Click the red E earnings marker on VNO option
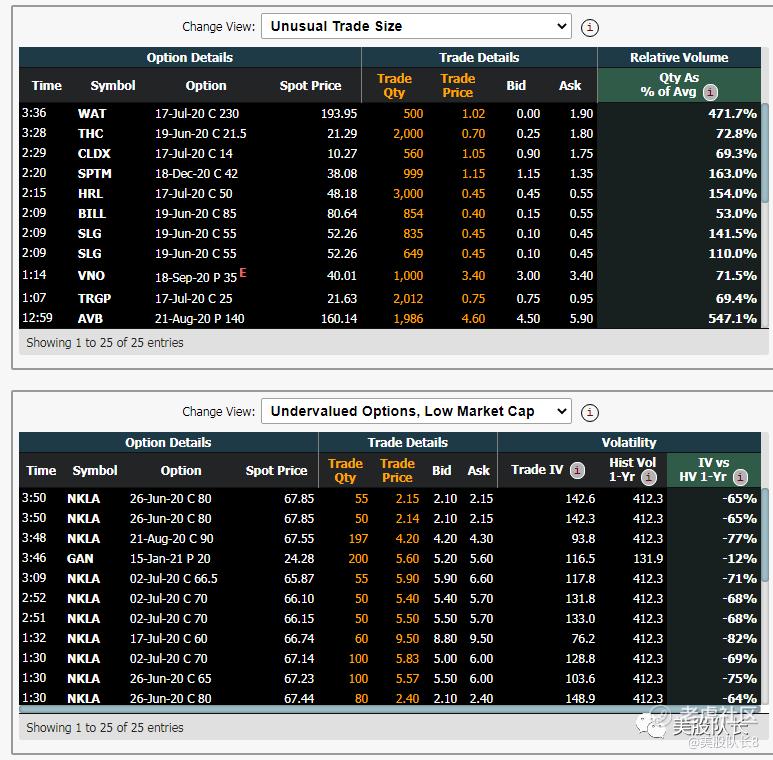 [243, 273]
